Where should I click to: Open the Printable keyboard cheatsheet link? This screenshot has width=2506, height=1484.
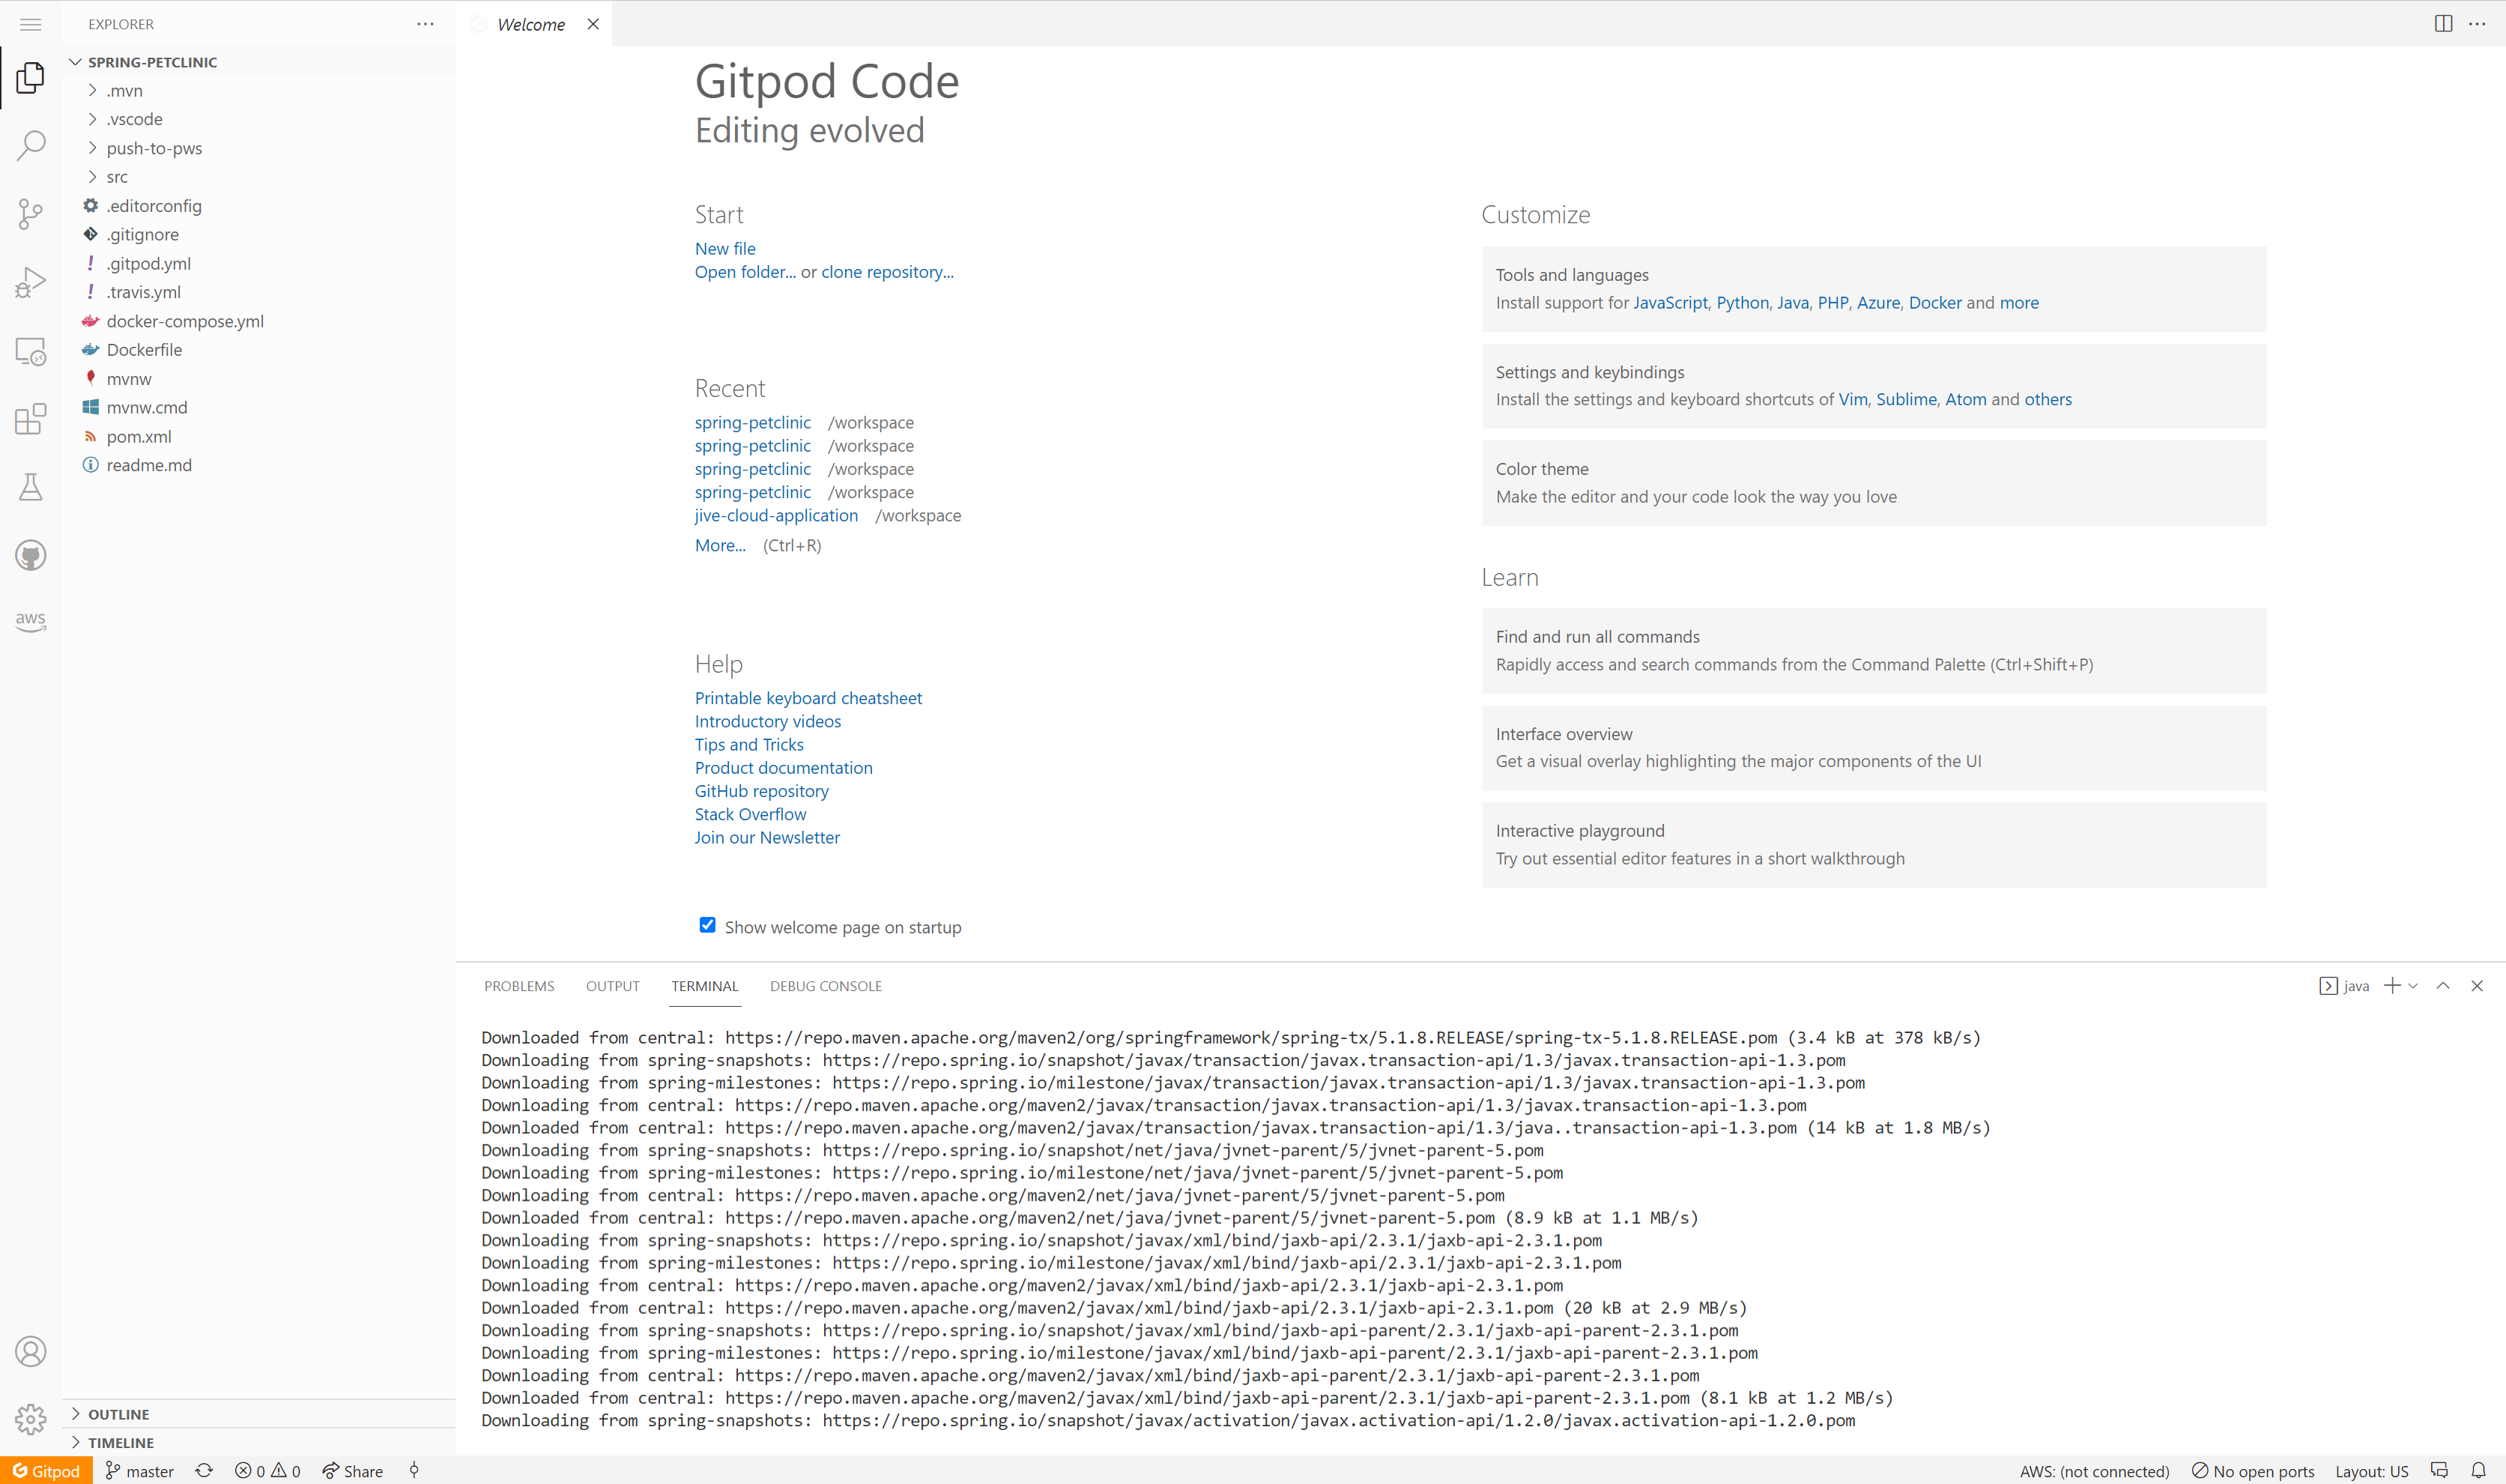coord(808,698)
